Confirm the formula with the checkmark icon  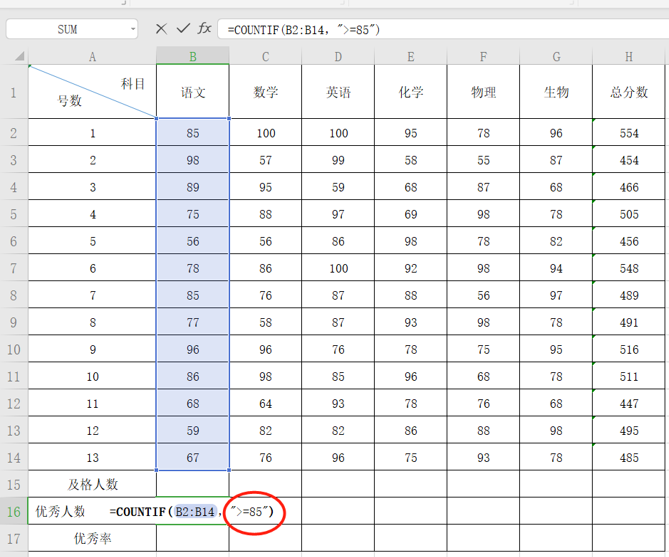click(x=183, y=29)
